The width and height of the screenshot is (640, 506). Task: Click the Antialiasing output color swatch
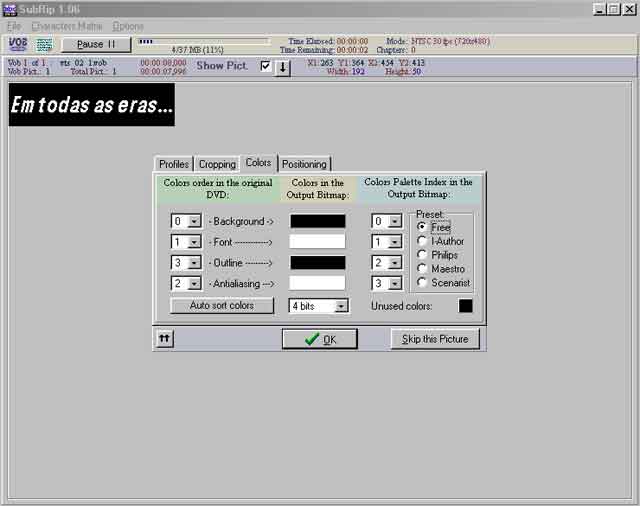click(x=318, y=283)
